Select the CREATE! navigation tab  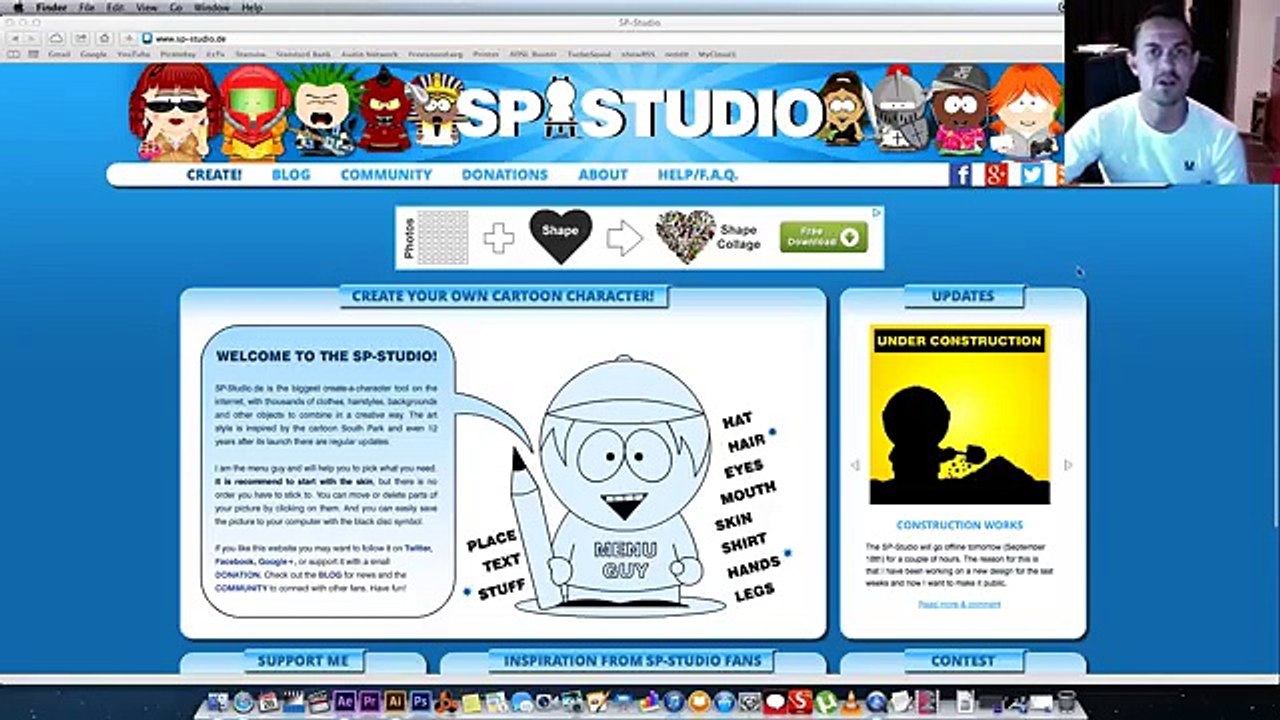[214, 174]
